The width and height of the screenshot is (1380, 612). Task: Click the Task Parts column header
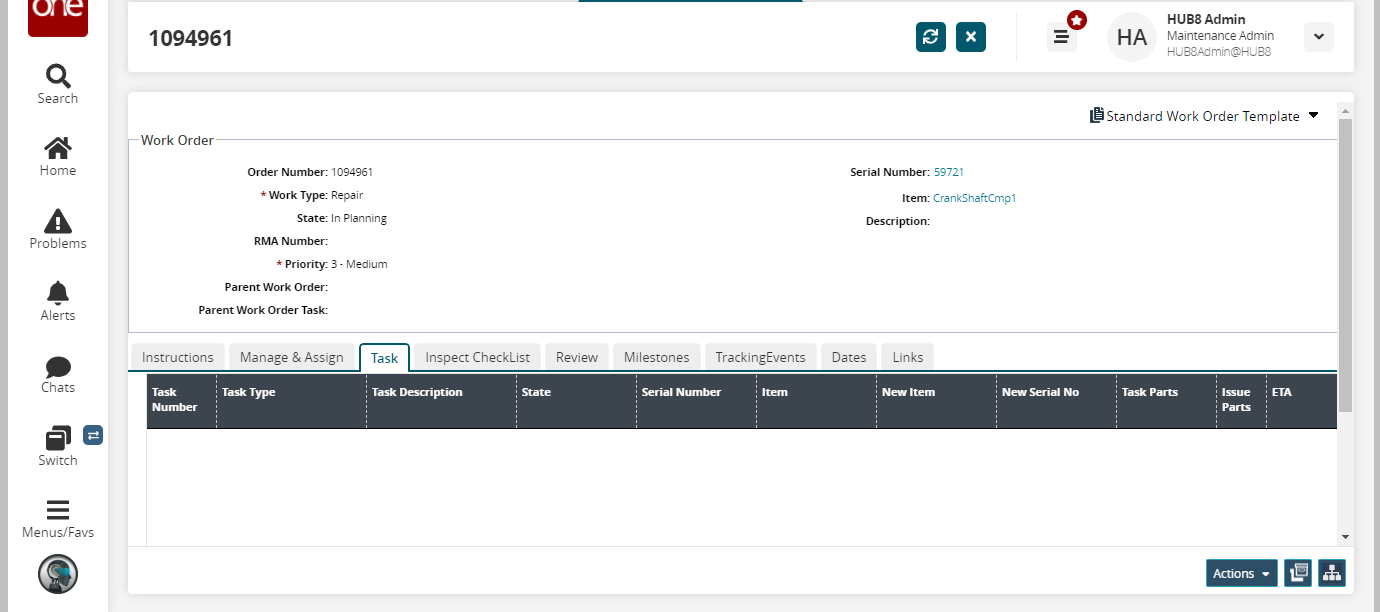(x=1166, y=400)
